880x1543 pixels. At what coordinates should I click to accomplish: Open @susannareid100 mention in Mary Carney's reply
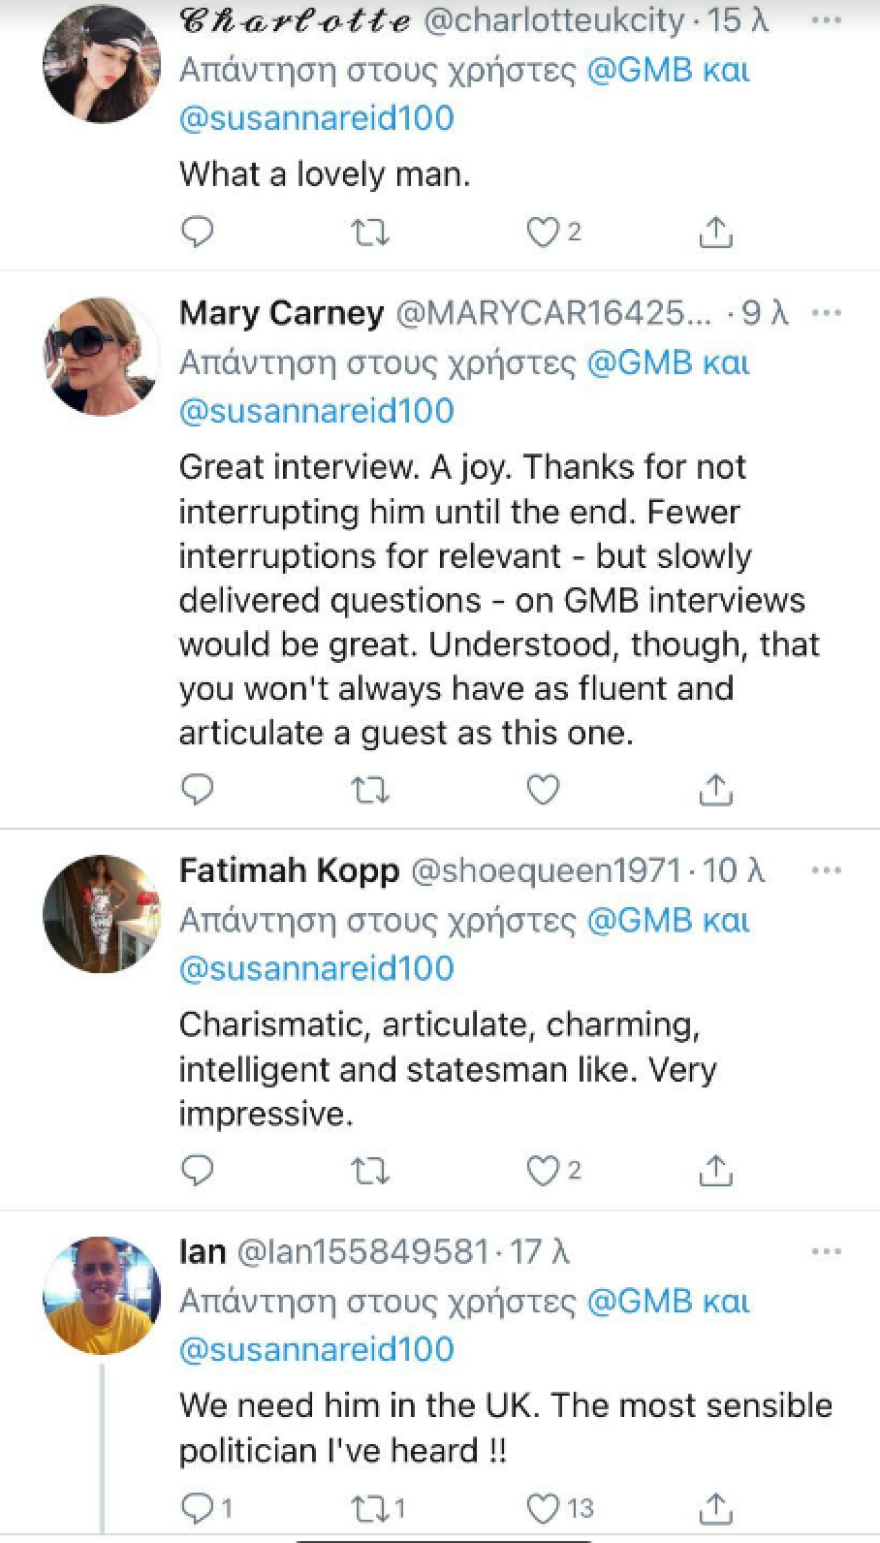tap(316, 411)
